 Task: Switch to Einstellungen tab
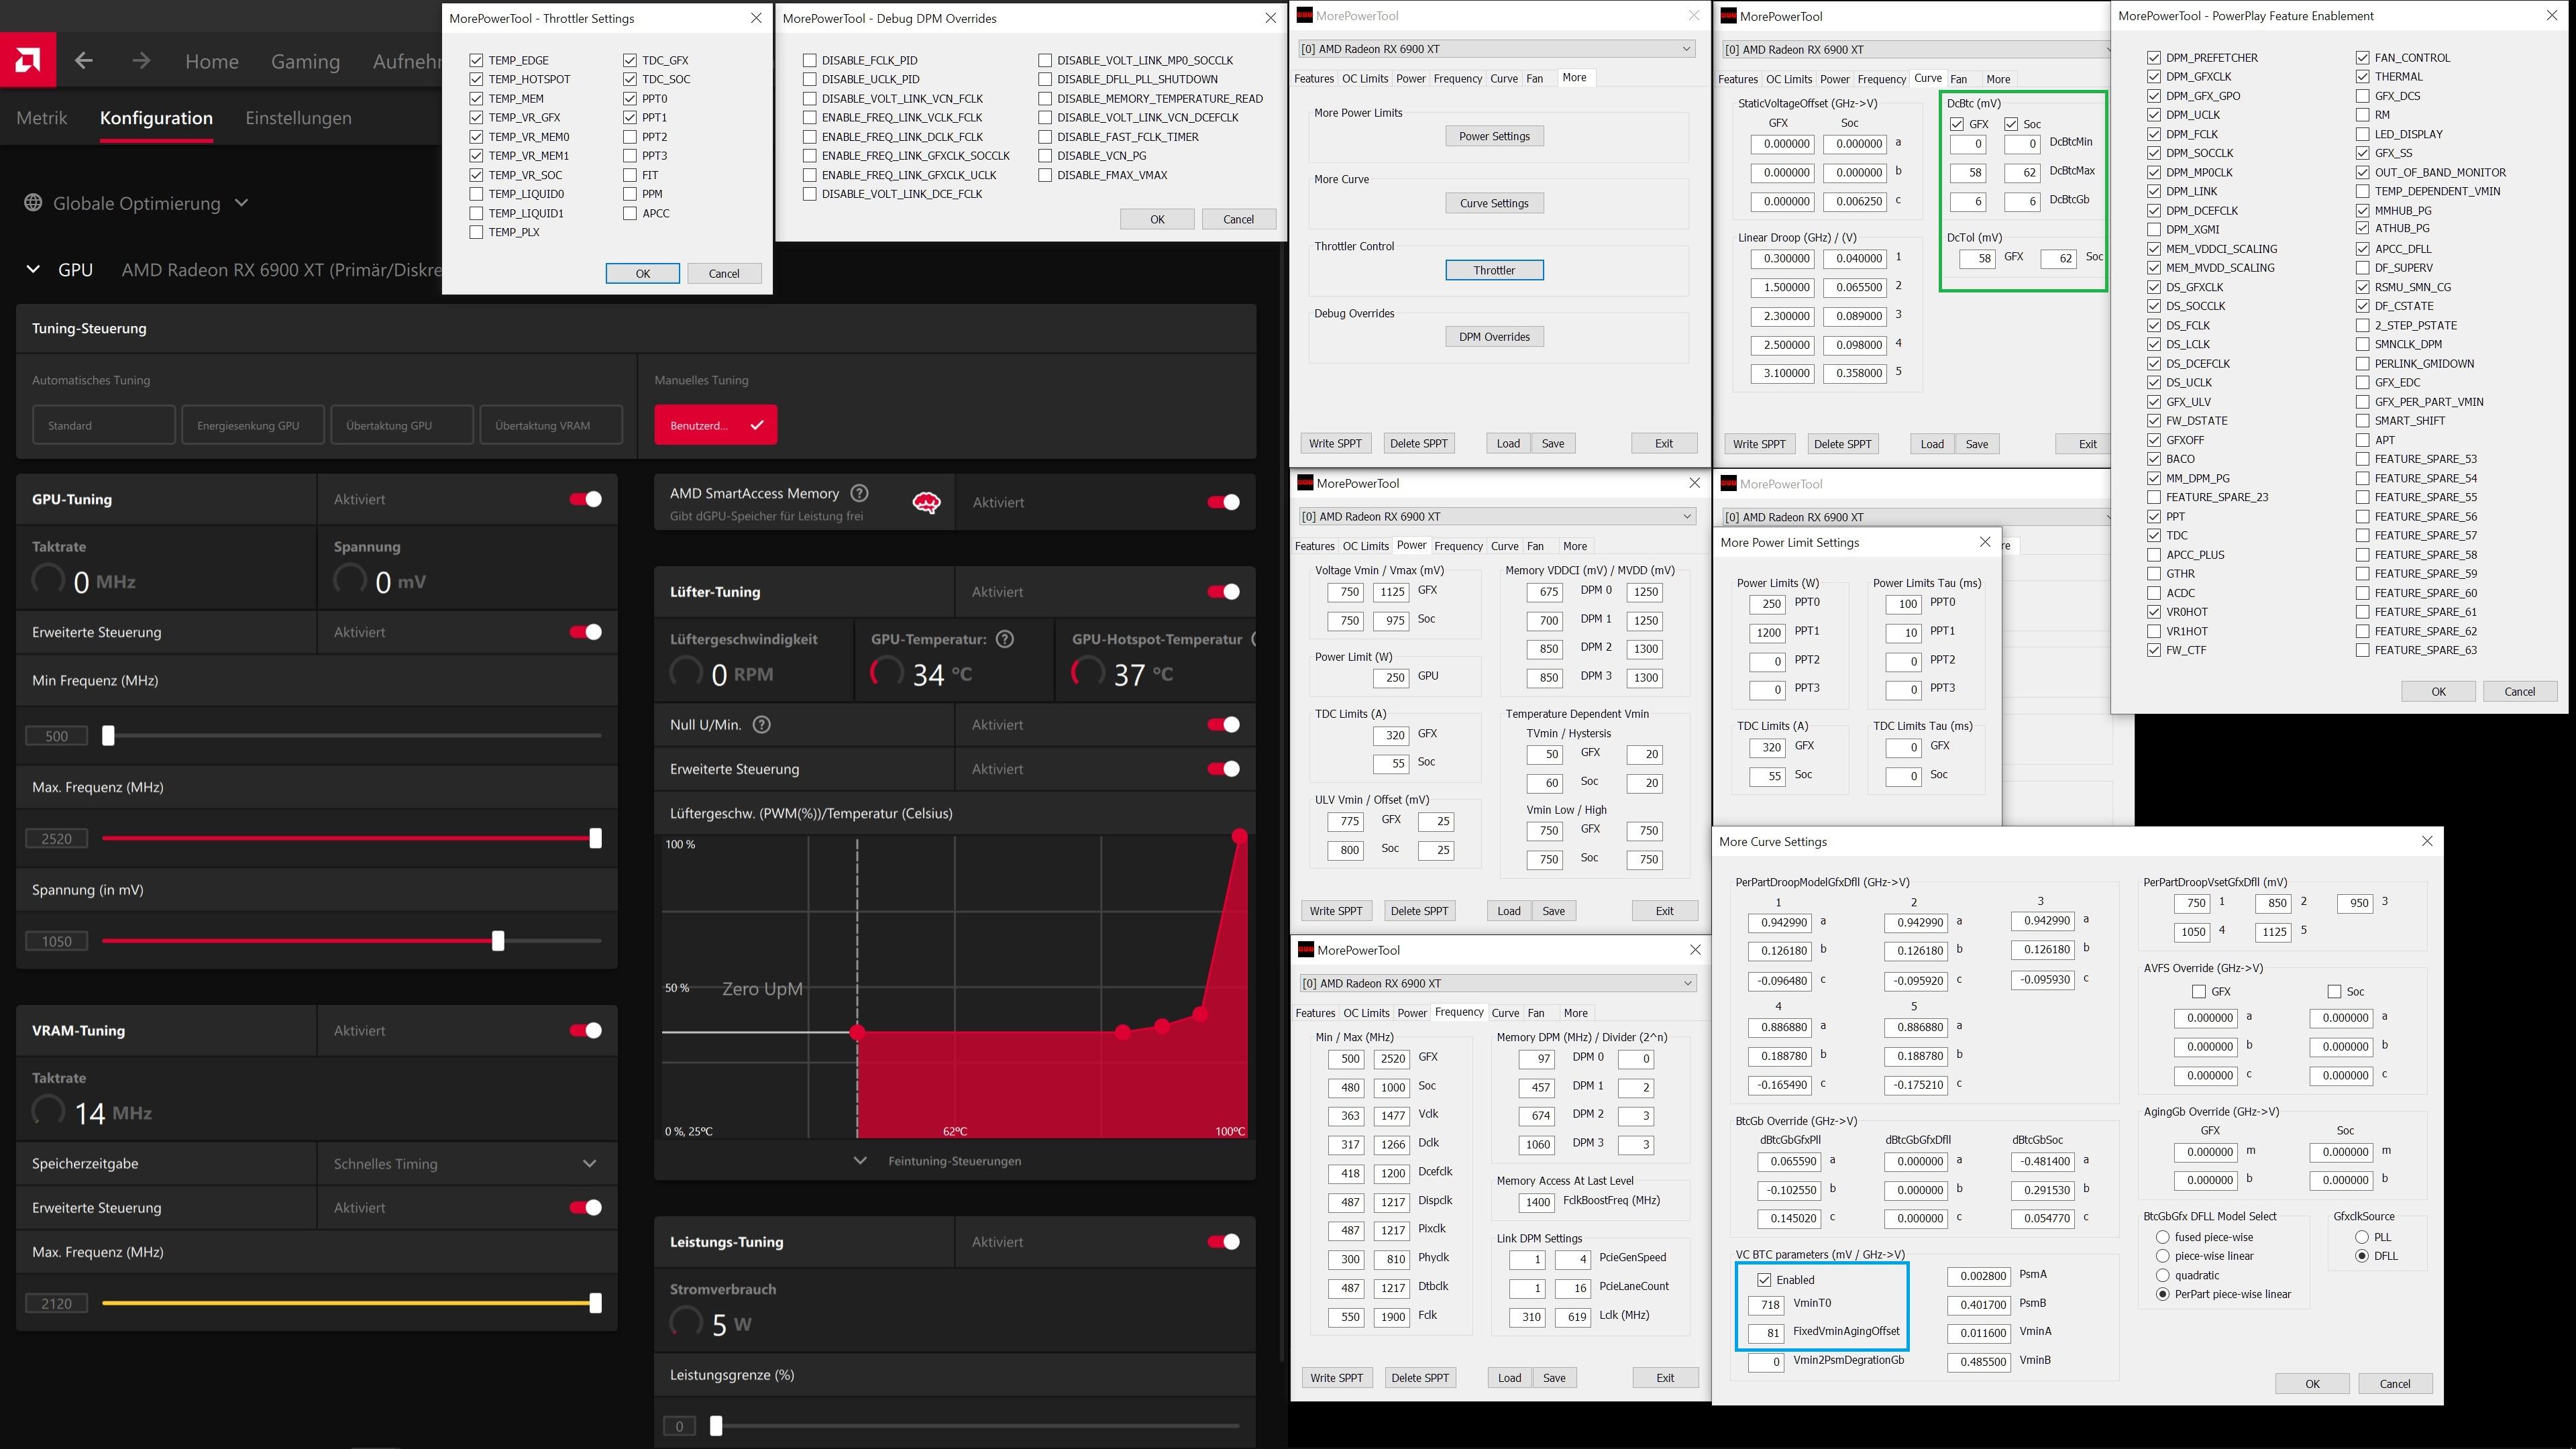(298, 118)
